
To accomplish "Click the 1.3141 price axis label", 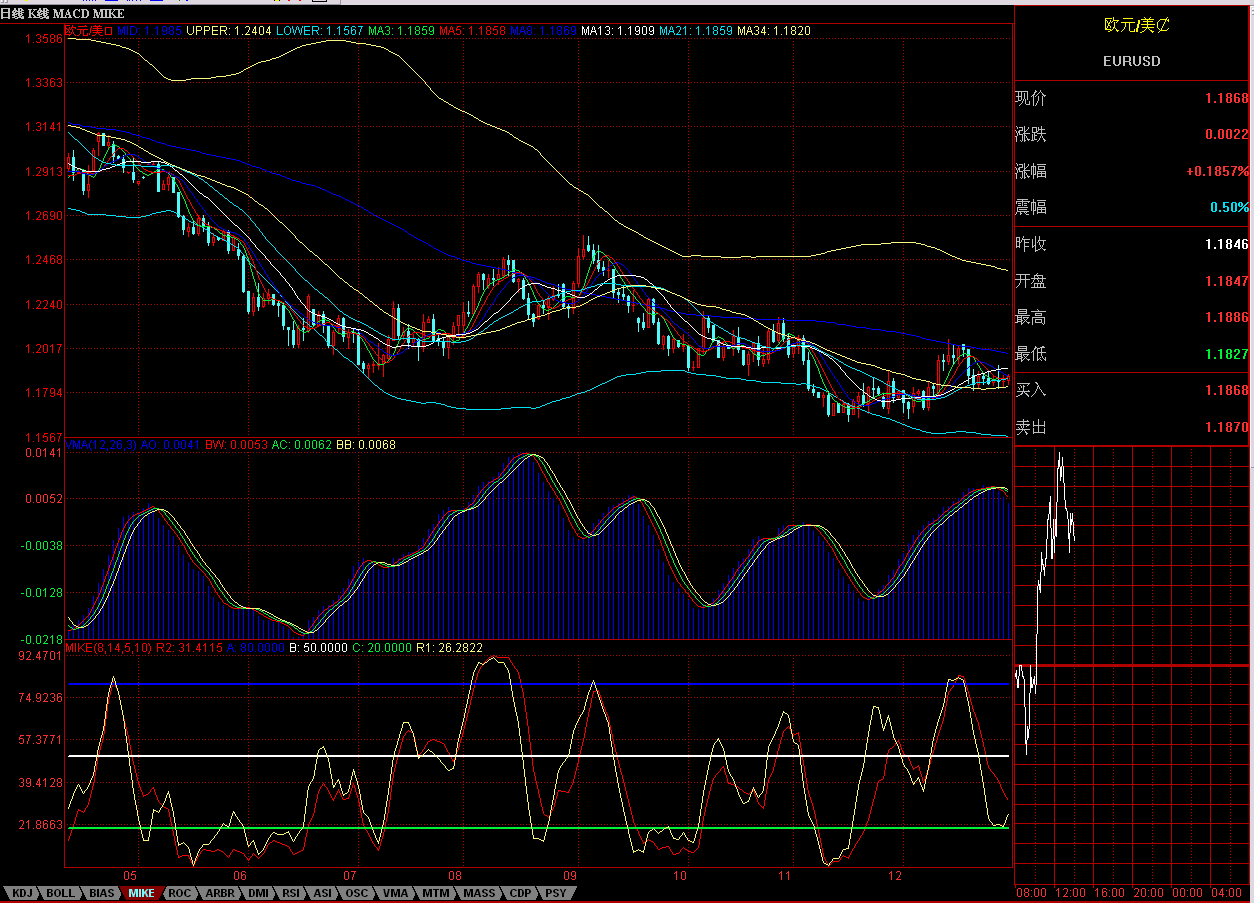I will point(42,127).
